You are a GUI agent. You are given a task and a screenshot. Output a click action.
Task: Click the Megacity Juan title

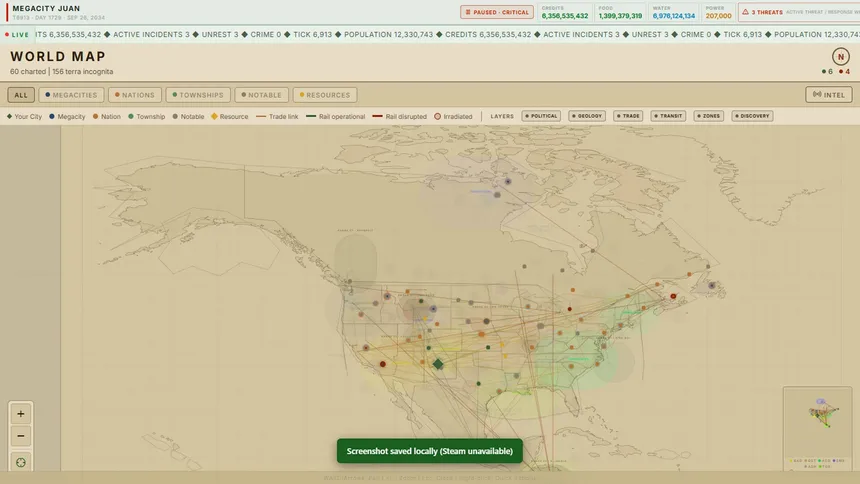tap(46, 8)
